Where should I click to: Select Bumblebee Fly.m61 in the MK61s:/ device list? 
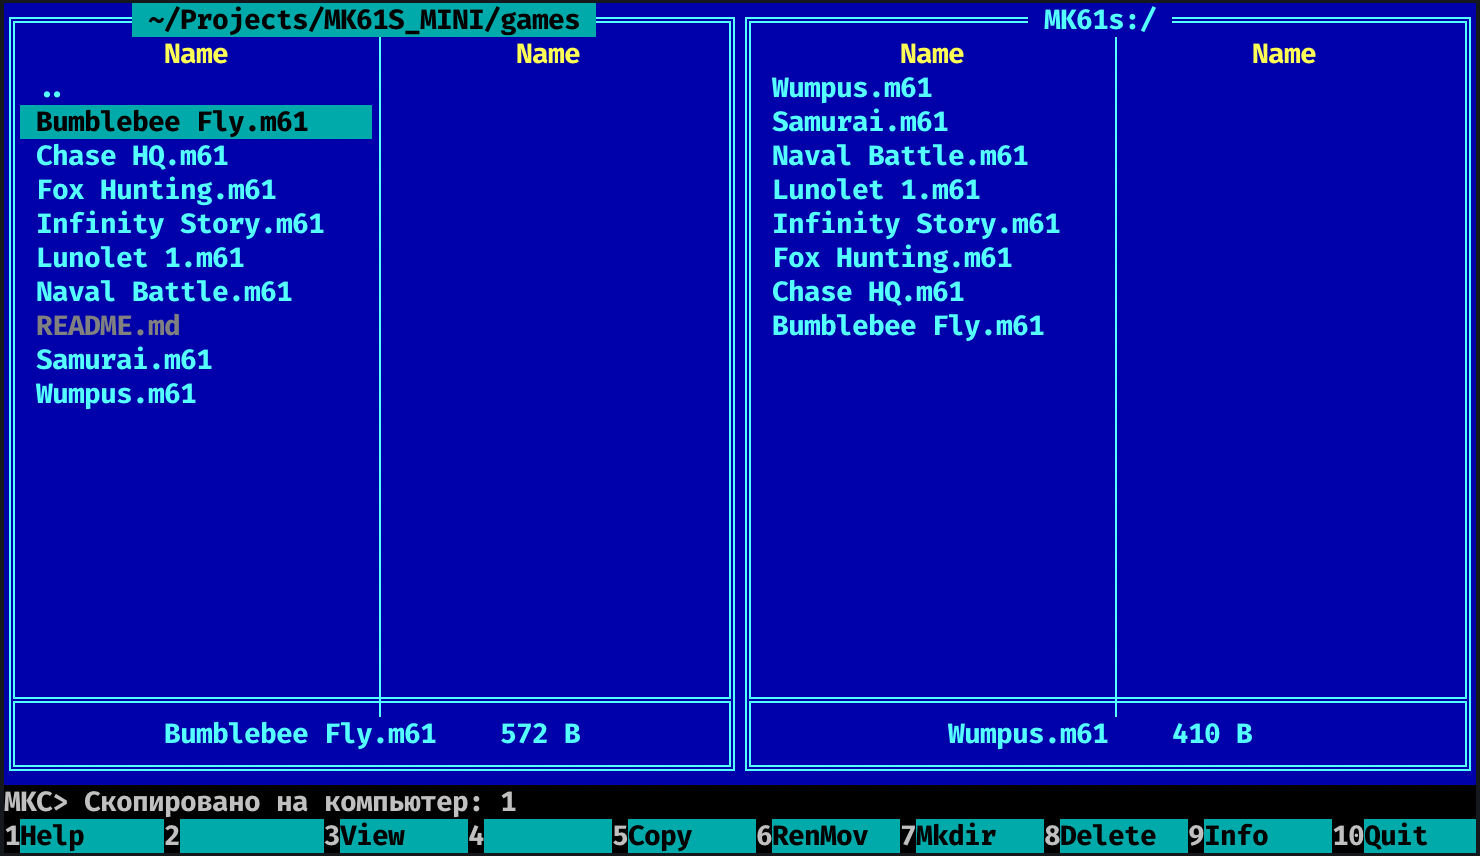coord(932,326)
